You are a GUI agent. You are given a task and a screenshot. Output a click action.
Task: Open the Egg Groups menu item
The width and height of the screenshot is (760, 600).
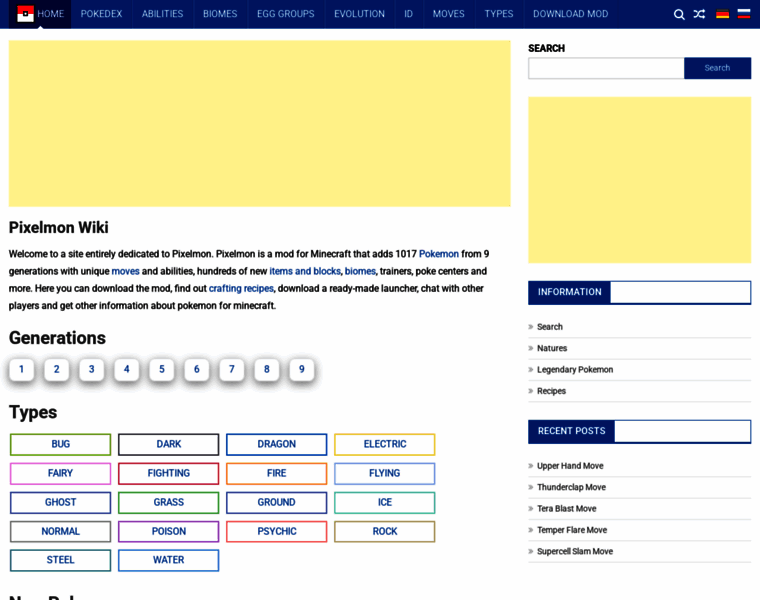click(x=285, y=14)
